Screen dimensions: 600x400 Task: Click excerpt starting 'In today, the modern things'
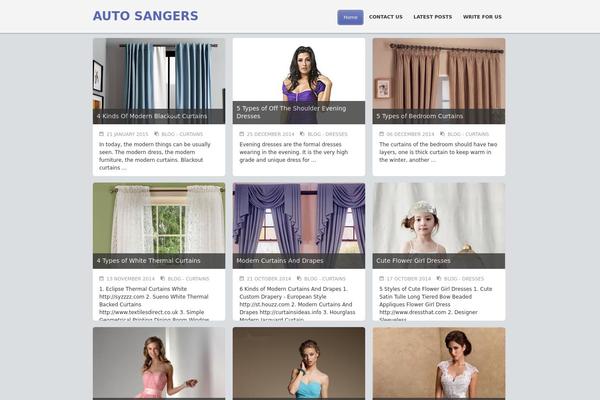click(x=155, y=156)
